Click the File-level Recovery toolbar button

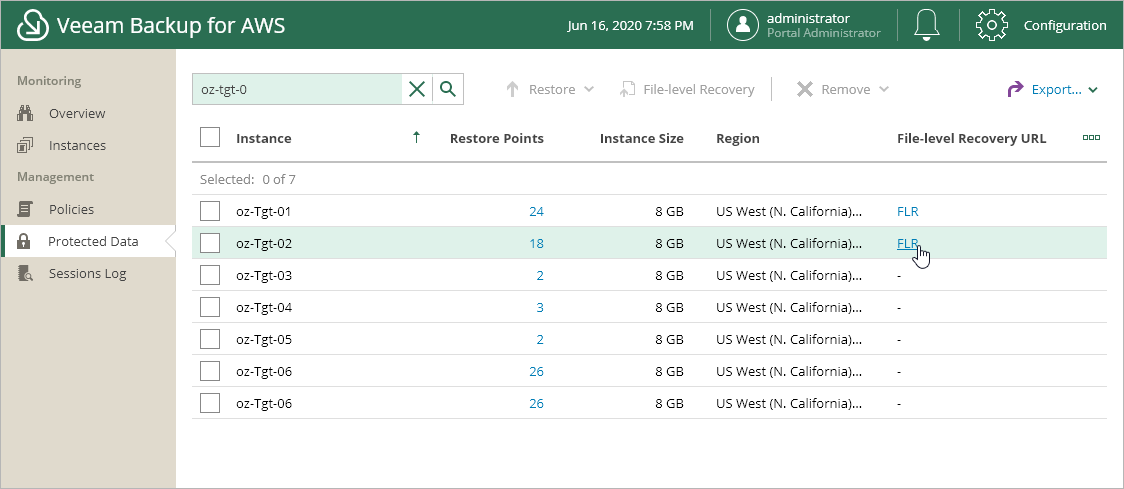pos(687,89)
